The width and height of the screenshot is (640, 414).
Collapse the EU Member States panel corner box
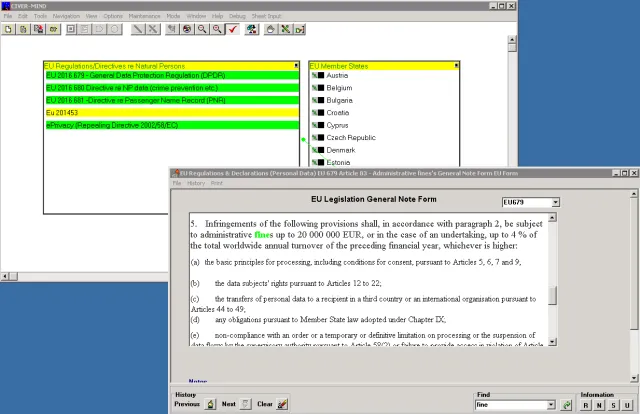pos(456,65)
